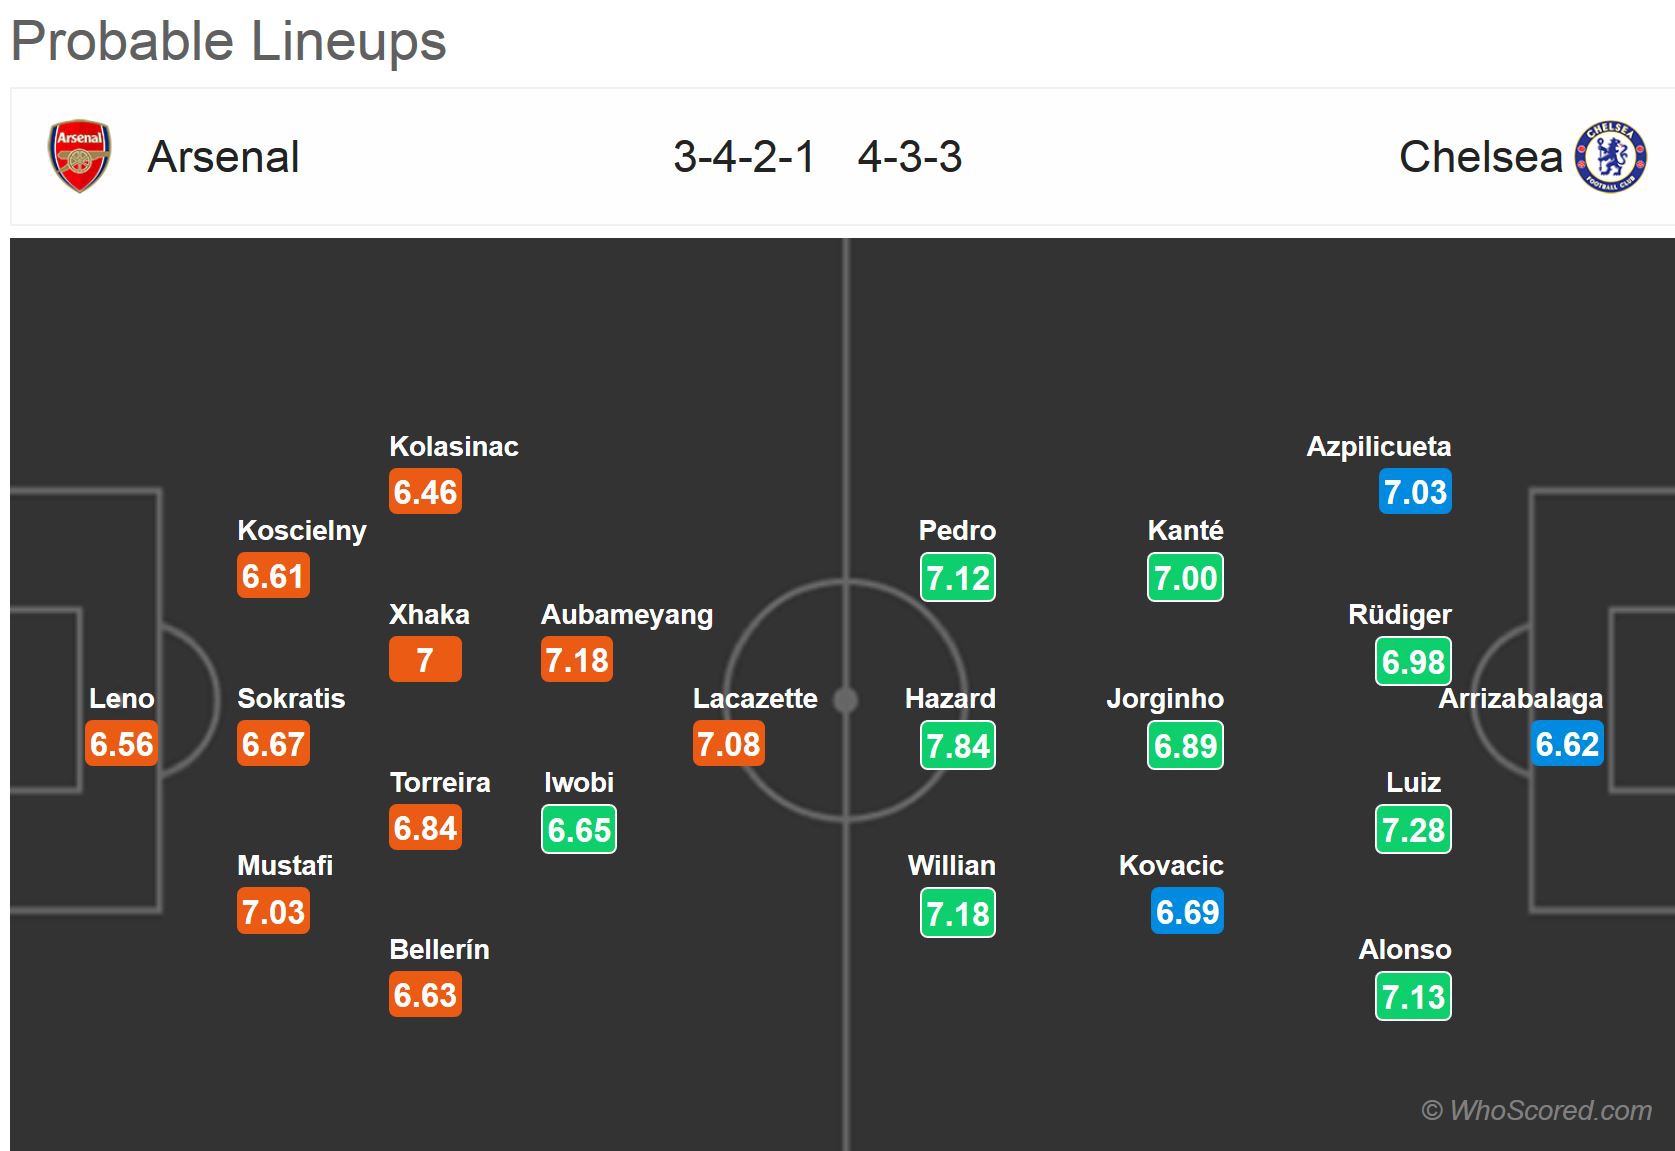Viewport: 1675px width, 1151px height.
Task: Click on Jorginho's player name
Action: click(1165, 698)
